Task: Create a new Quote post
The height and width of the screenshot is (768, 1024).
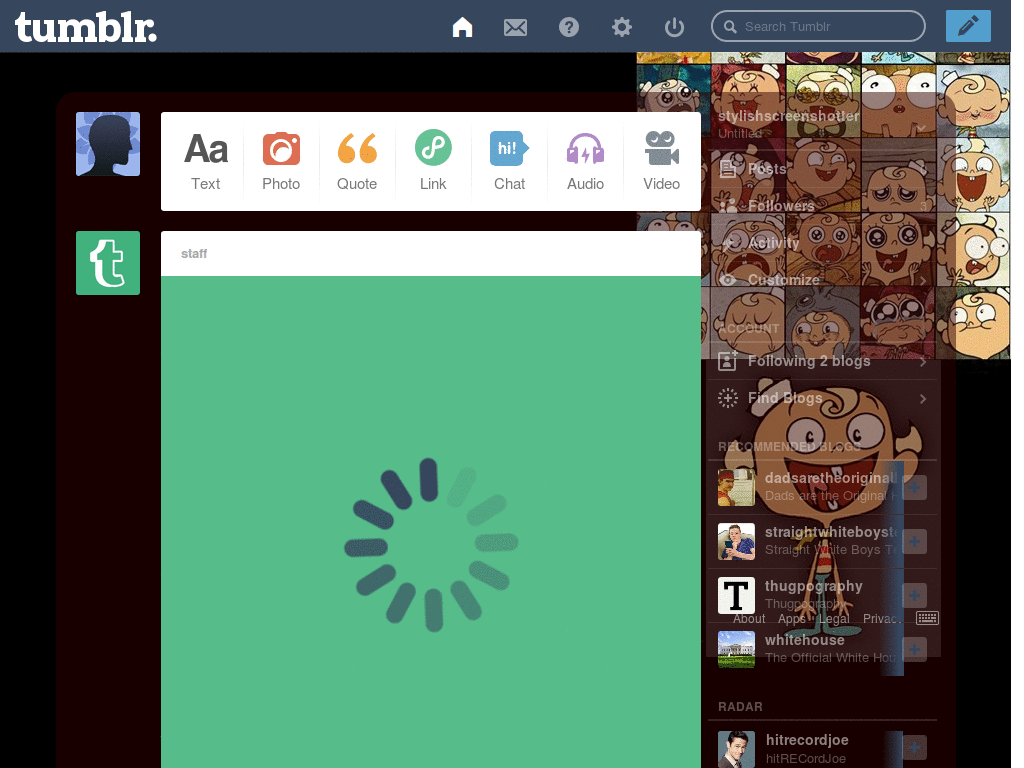Action: 357,161
